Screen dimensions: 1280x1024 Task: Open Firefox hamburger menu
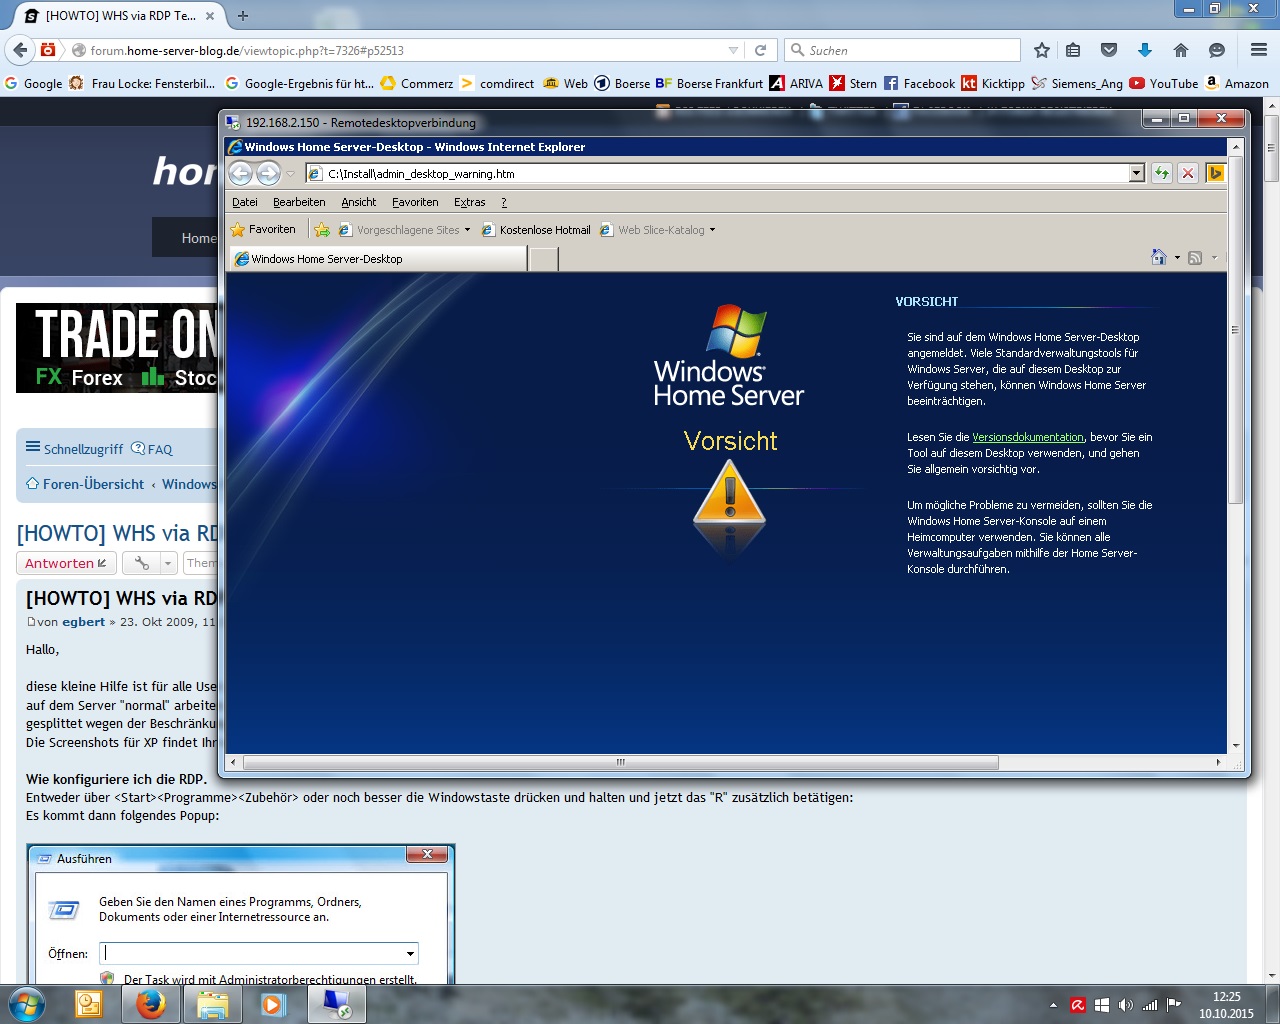(x=1259, y=50)
